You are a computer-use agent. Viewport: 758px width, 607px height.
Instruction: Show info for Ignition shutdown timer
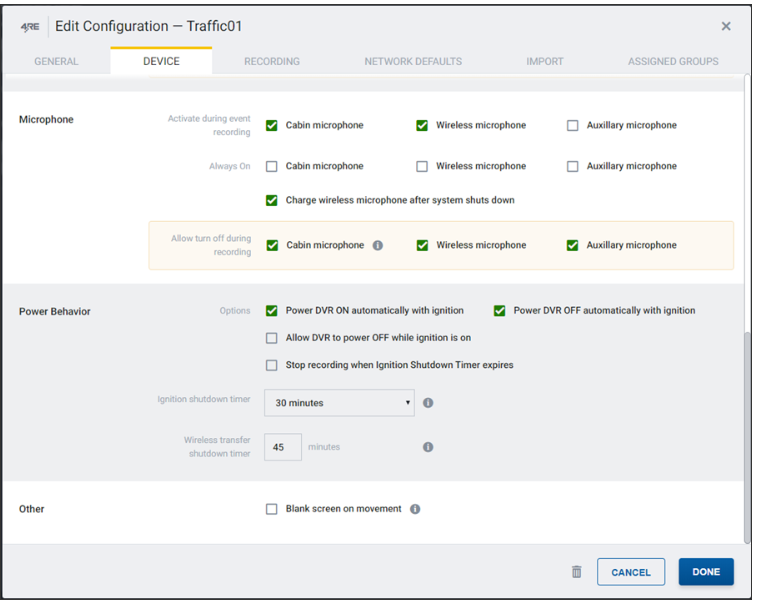click(428, 403)
